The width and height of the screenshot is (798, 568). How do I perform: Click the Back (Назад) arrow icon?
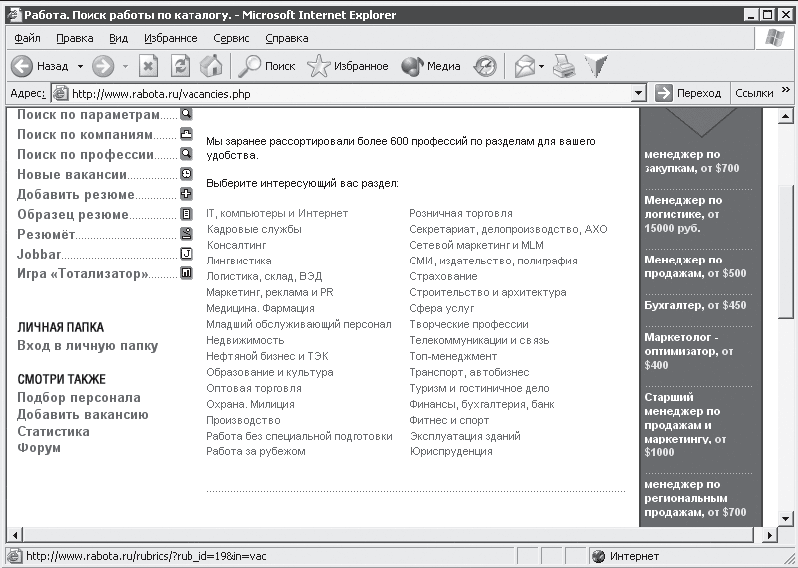pyautogui.click(x=22, y=66)
